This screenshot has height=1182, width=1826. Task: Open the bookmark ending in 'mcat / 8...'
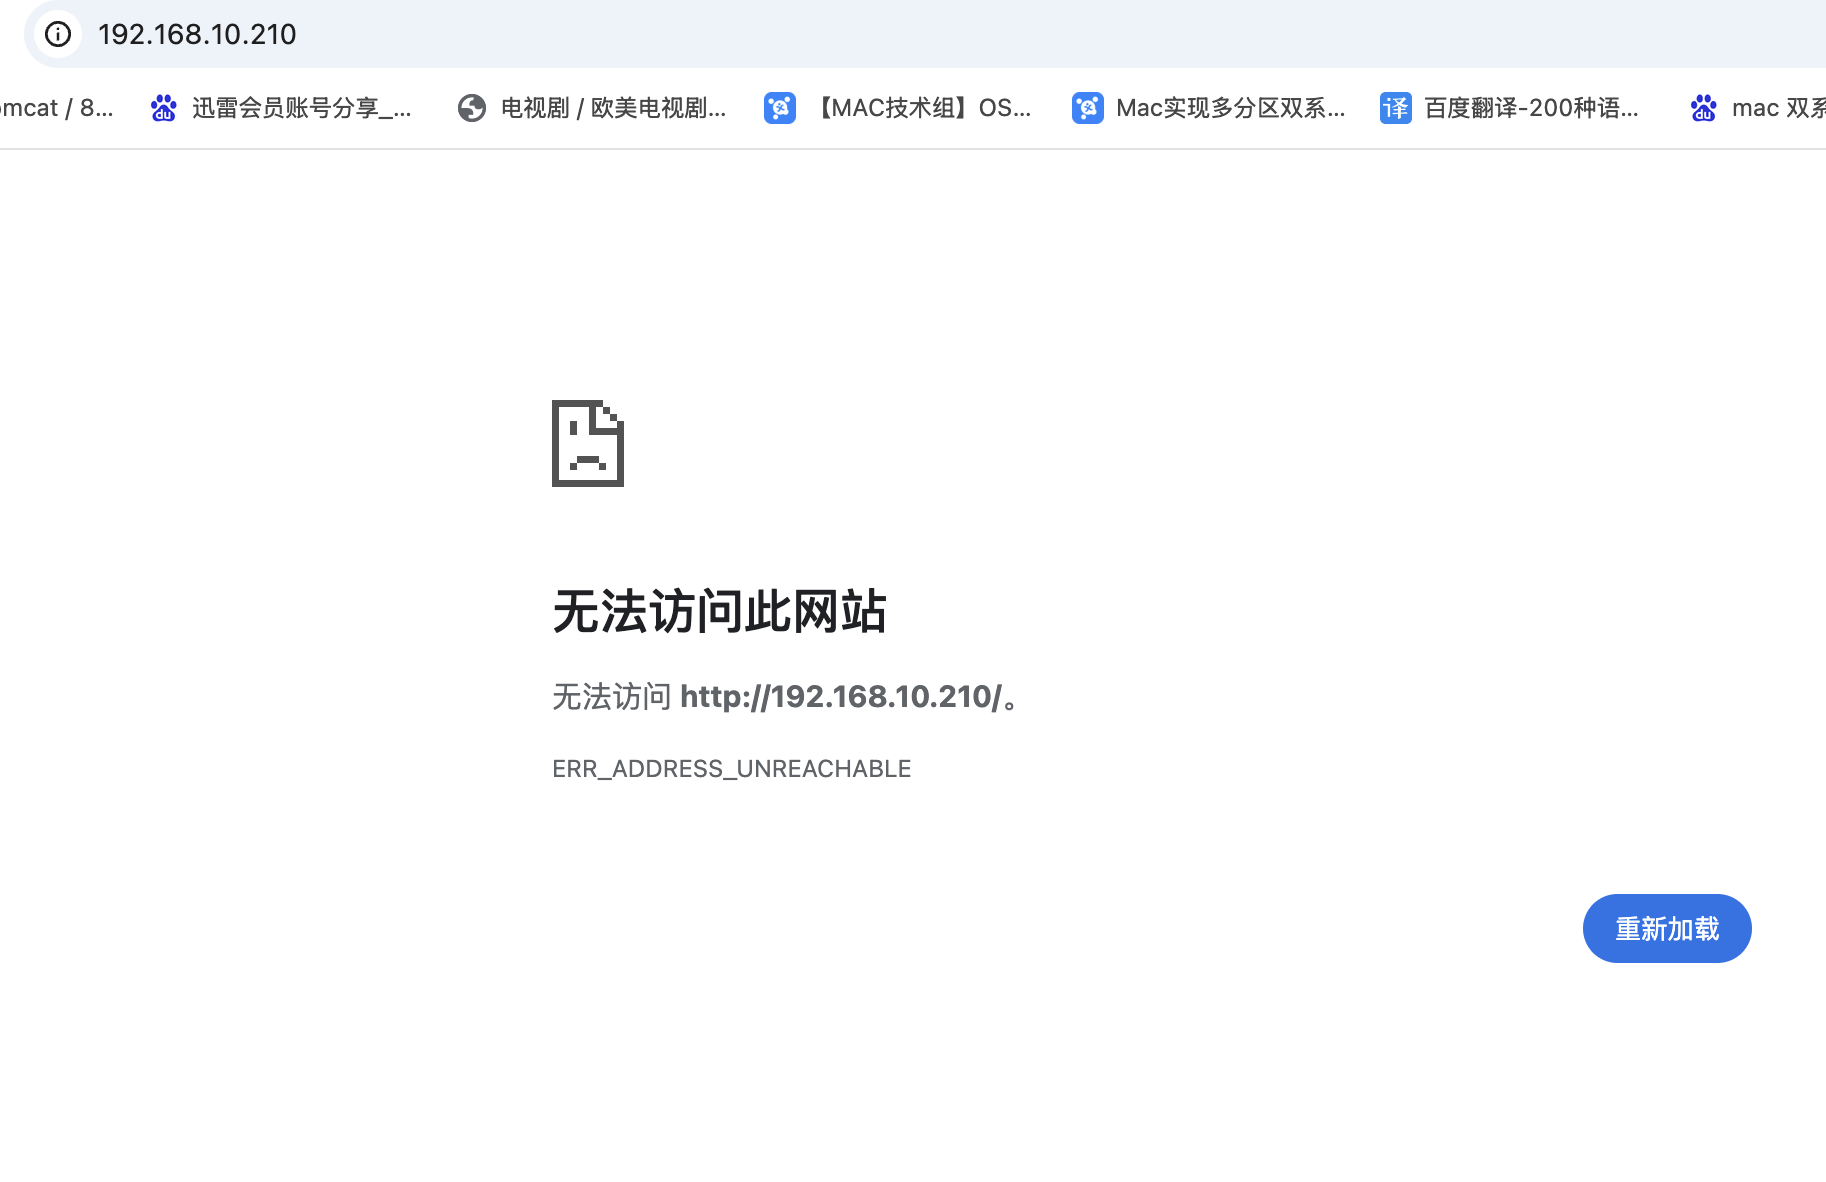56,108
